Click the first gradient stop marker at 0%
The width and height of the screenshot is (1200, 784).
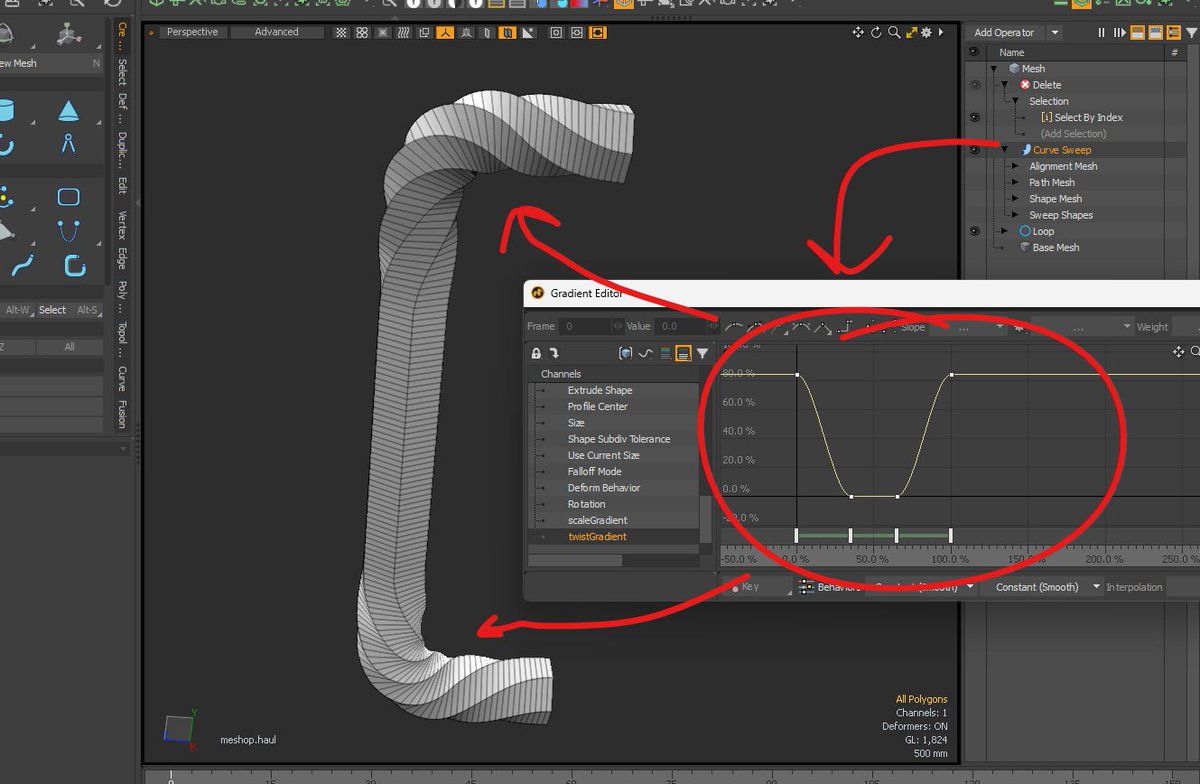click(797, 536)
